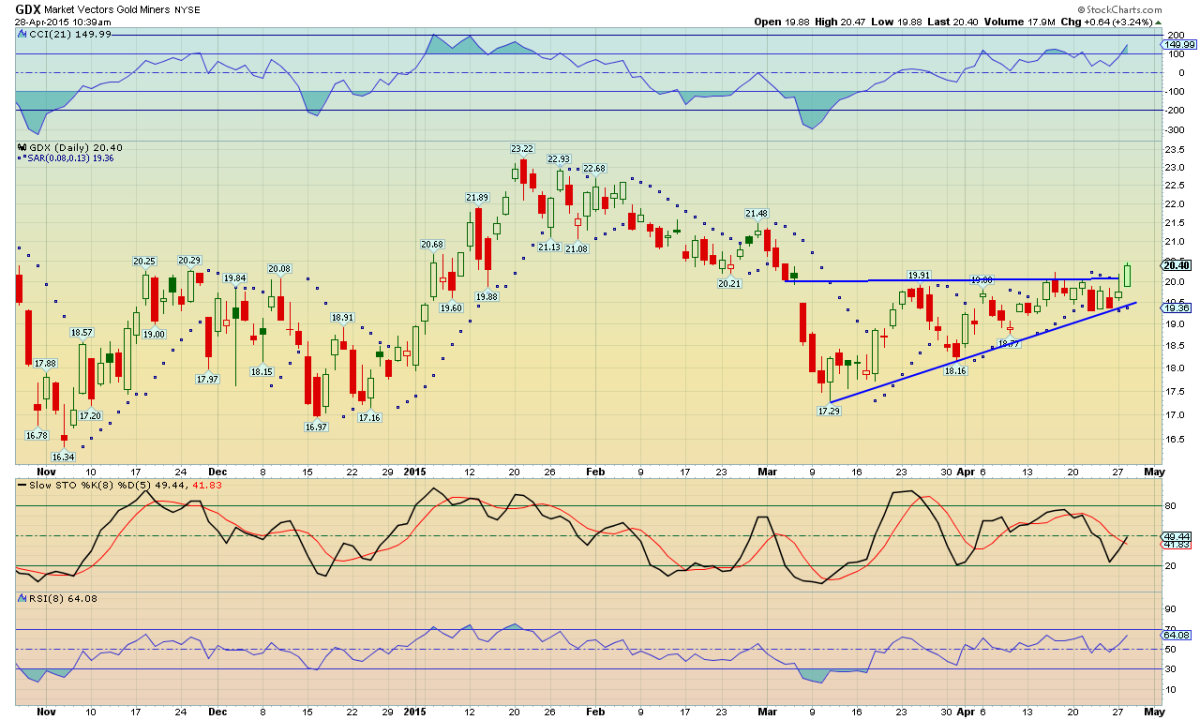This screenshot has width=1200, height=720.
Task: Click the "Open" label in the quote header
Action: click(x=768, y=20)
